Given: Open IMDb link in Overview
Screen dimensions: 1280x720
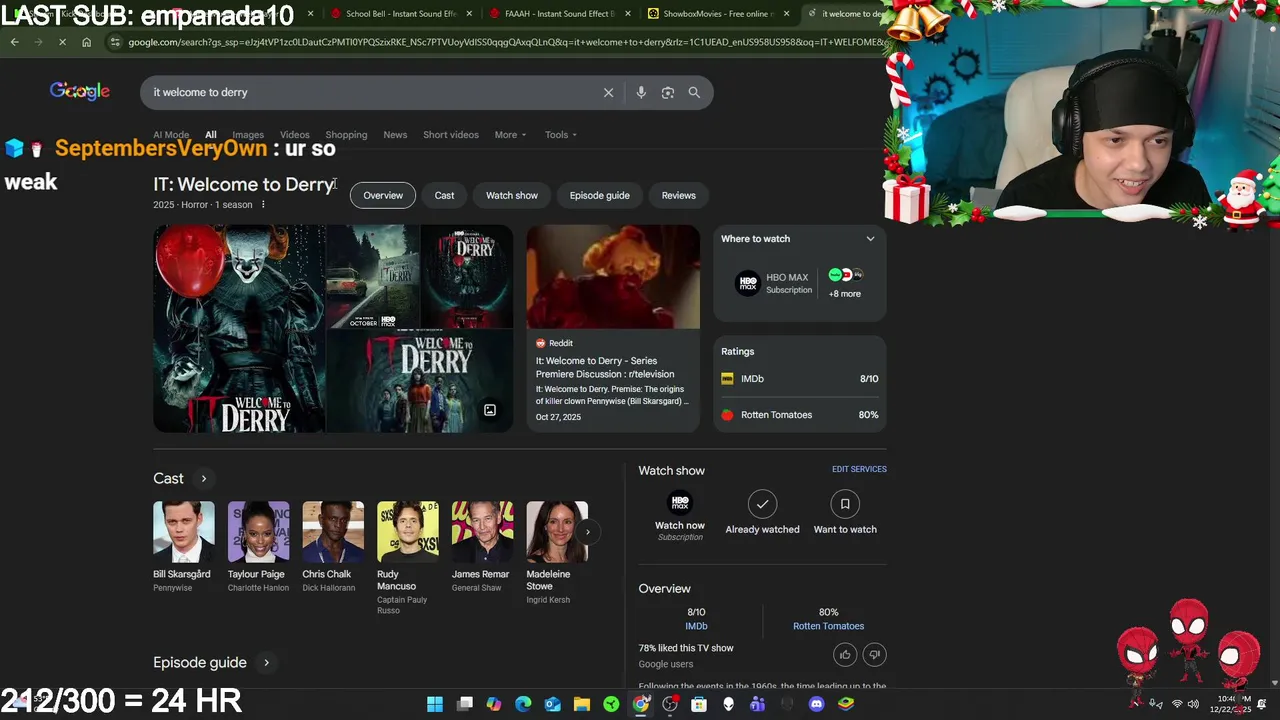Looking at the screenshot, I should click(696, 626).
